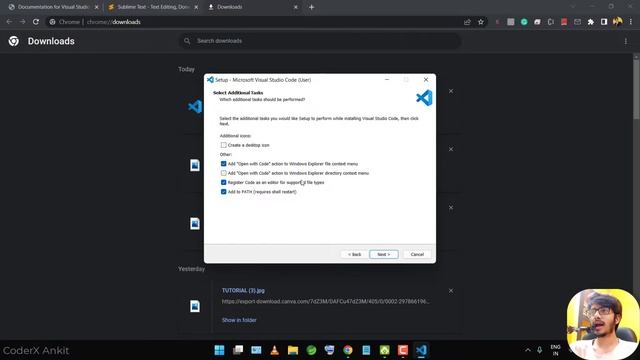Click the TUTORIAL (3).jpg image file icon
640x360 pixels.
(195, 306)
